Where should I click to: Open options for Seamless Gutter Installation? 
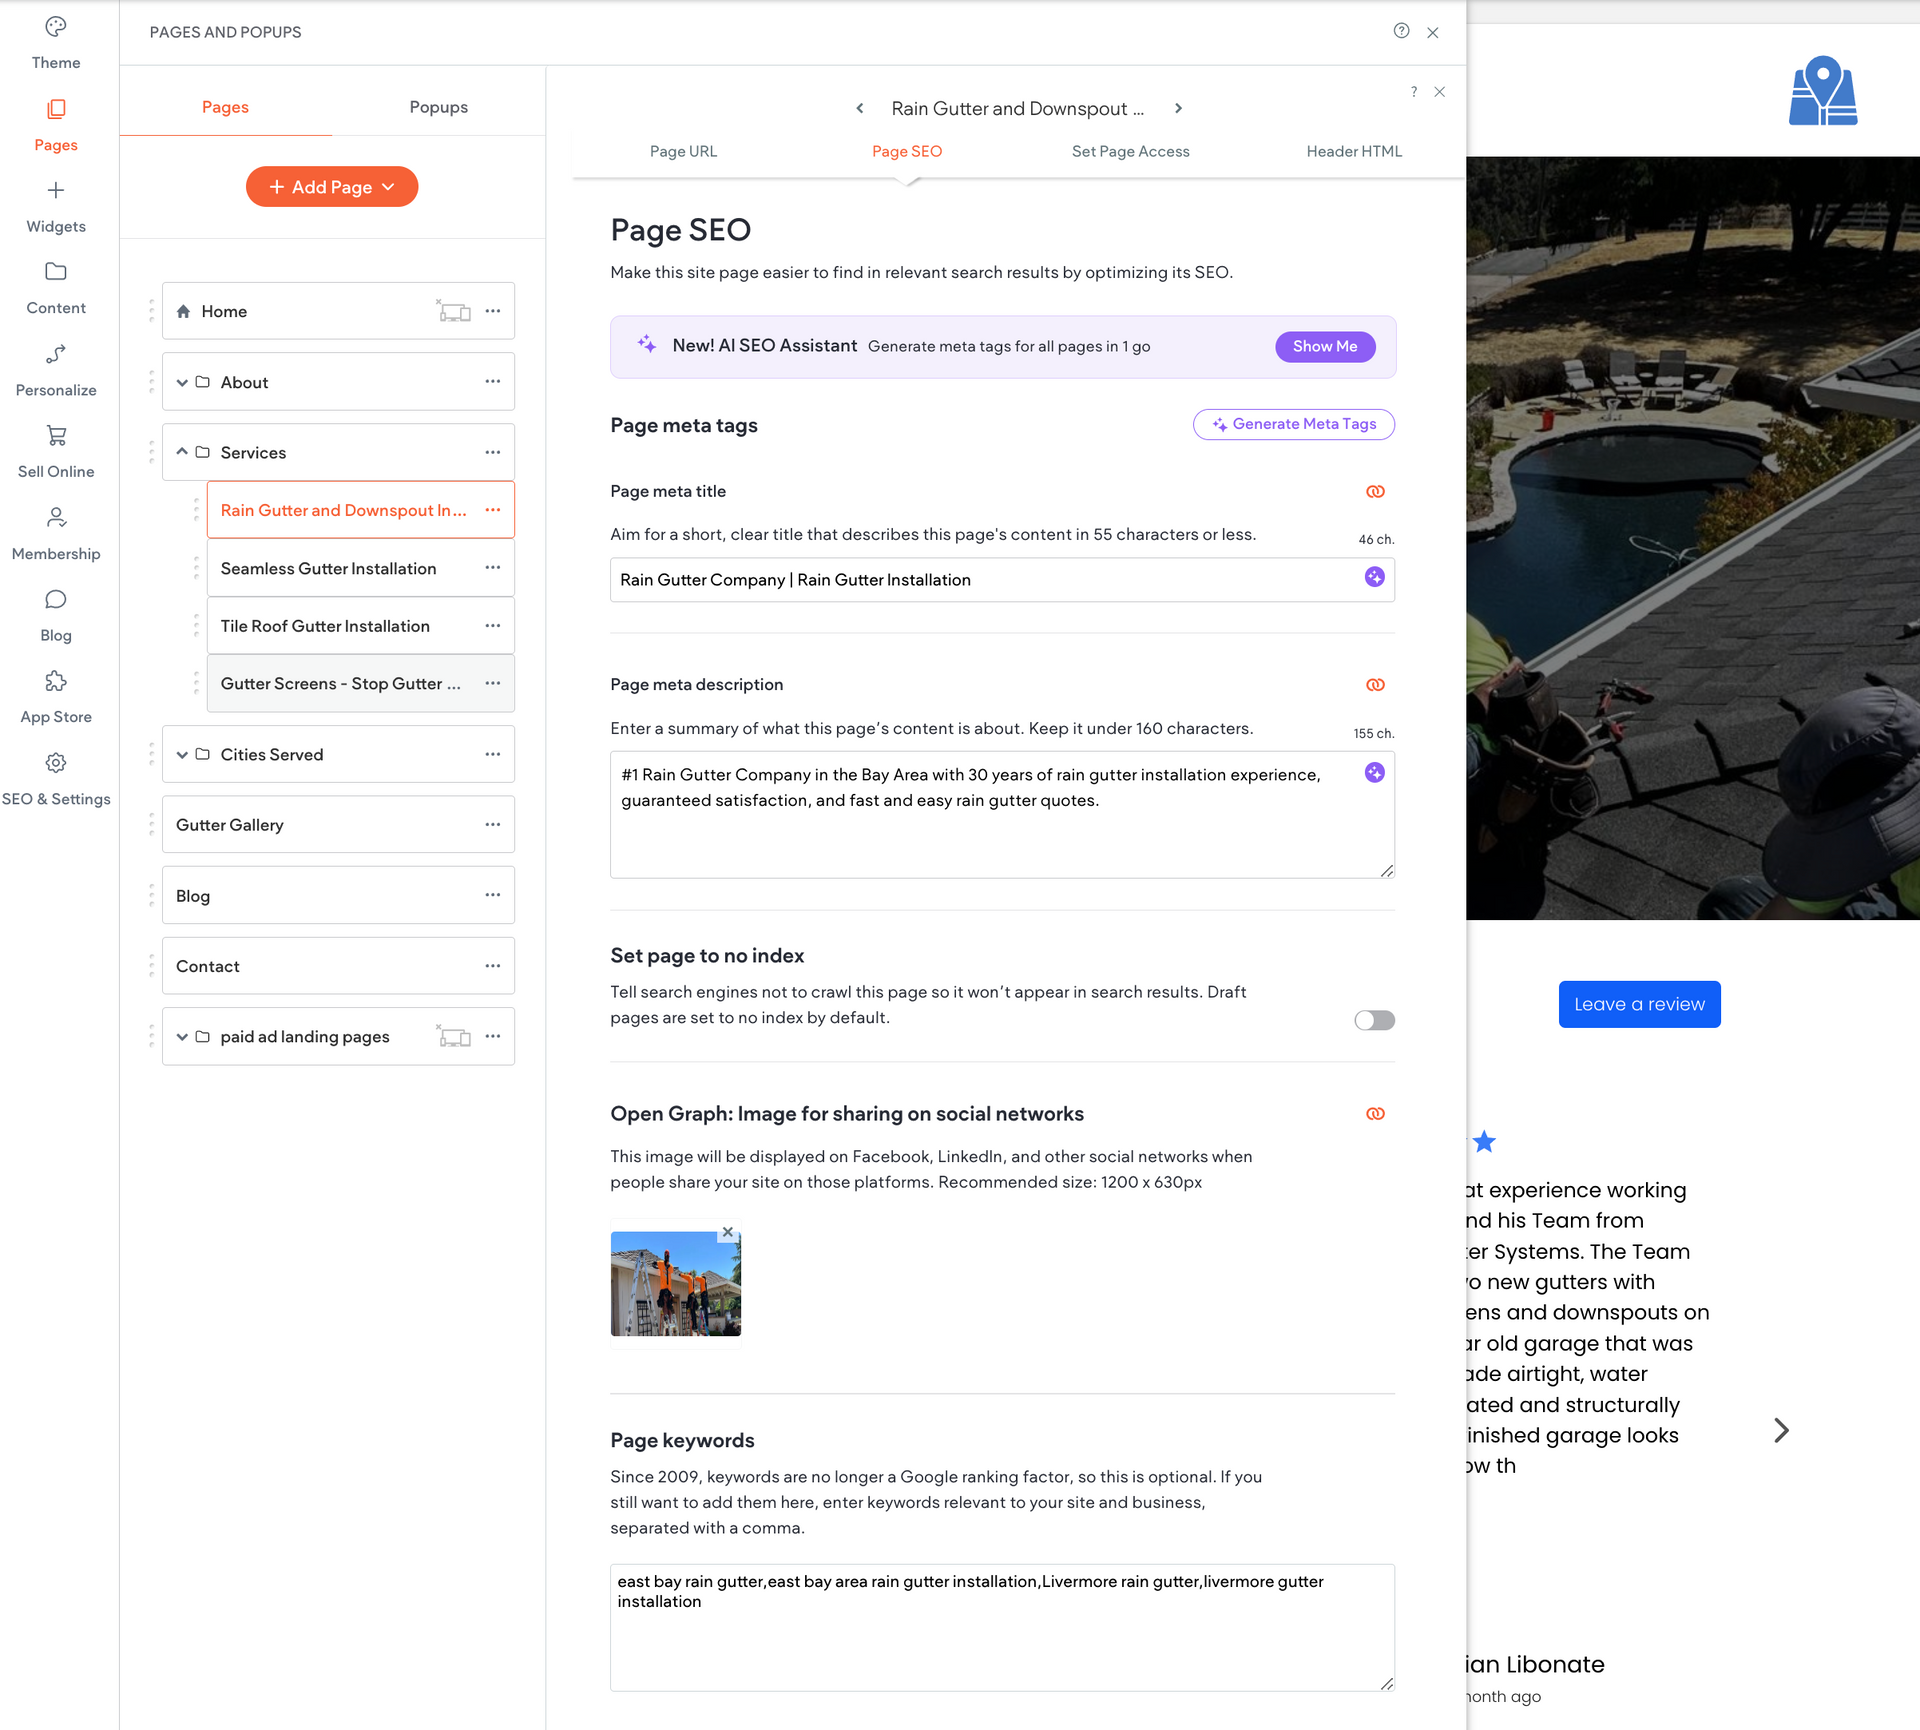pyautogui.click(x=493, y=568)
